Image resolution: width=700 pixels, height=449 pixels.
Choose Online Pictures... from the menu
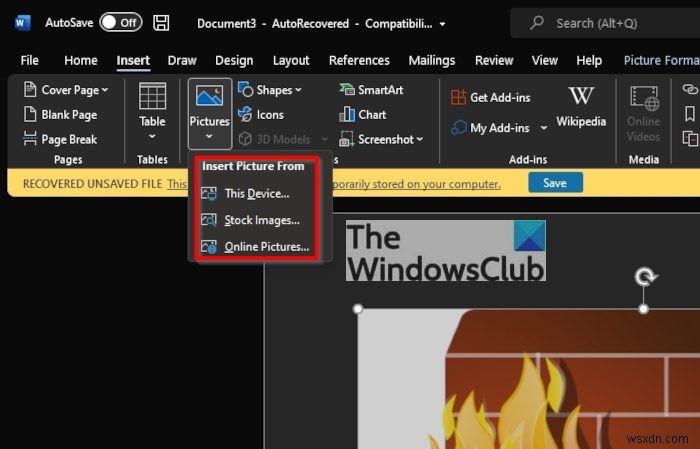pyautogui.click(x=257, y=246)
